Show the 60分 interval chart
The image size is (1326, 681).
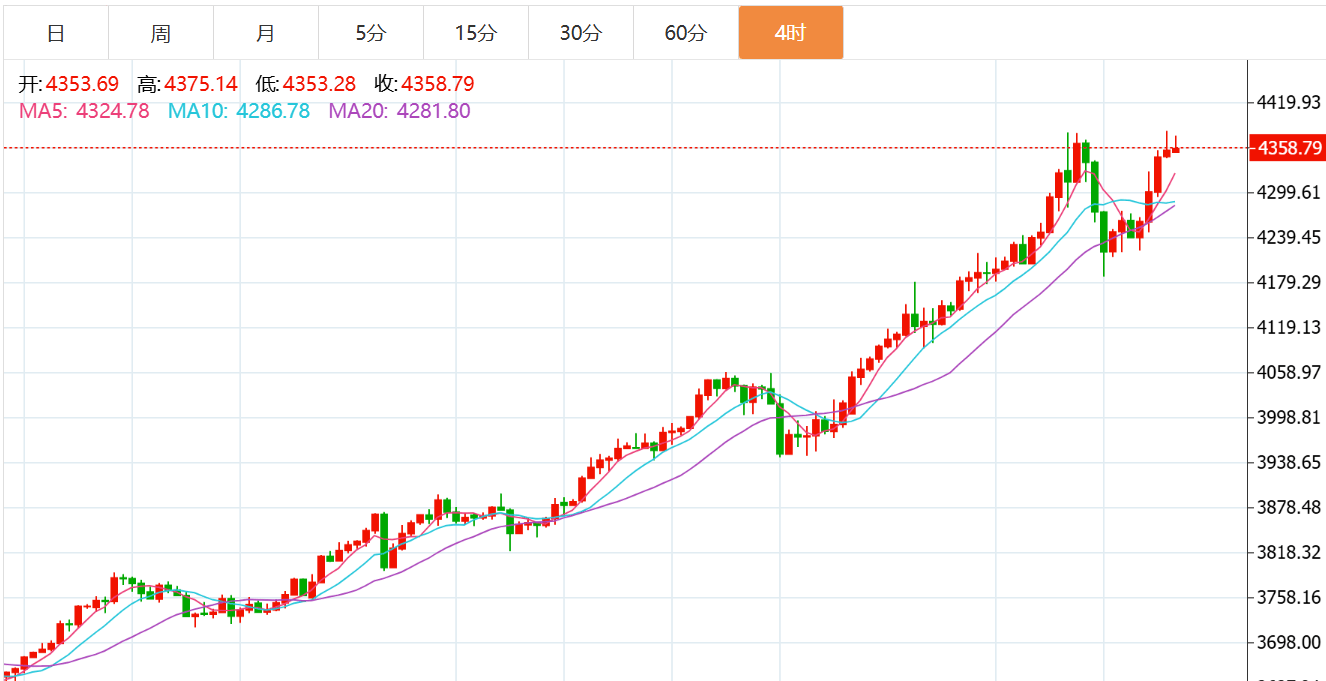tap(685, 33)
